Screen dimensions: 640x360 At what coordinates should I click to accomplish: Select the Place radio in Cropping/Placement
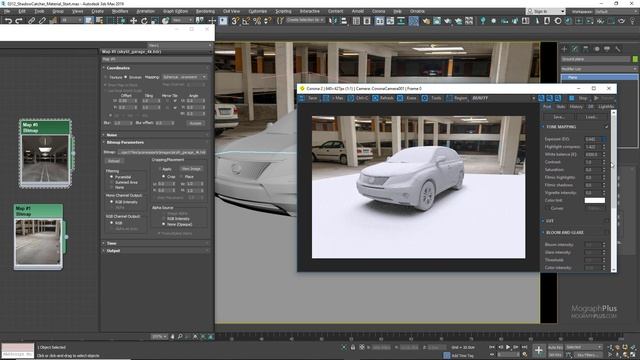pos(181,176)
